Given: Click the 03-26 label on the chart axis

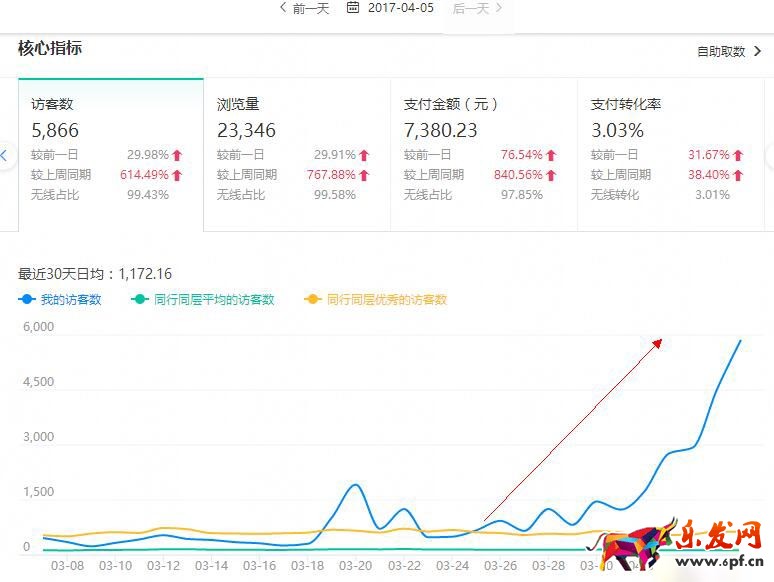Looking at the screenshot, I should point(500,565).
